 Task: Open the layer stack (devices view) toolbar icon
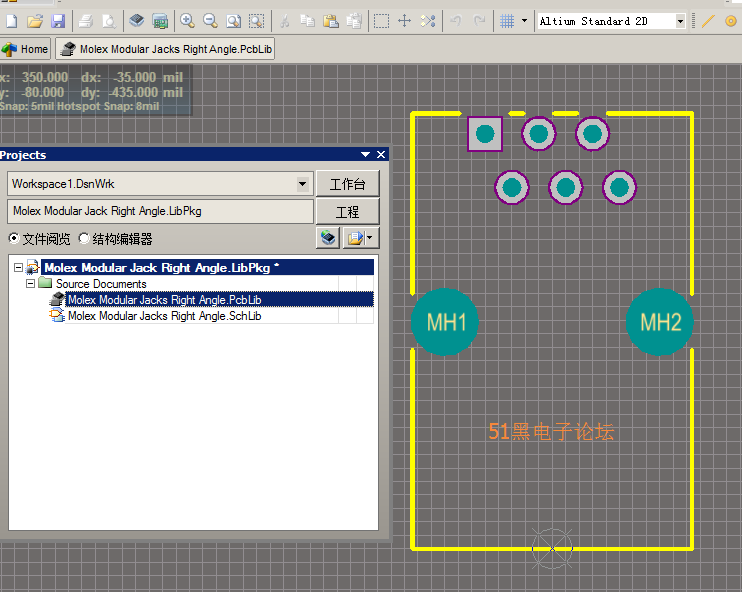click(x=137, y=21)
